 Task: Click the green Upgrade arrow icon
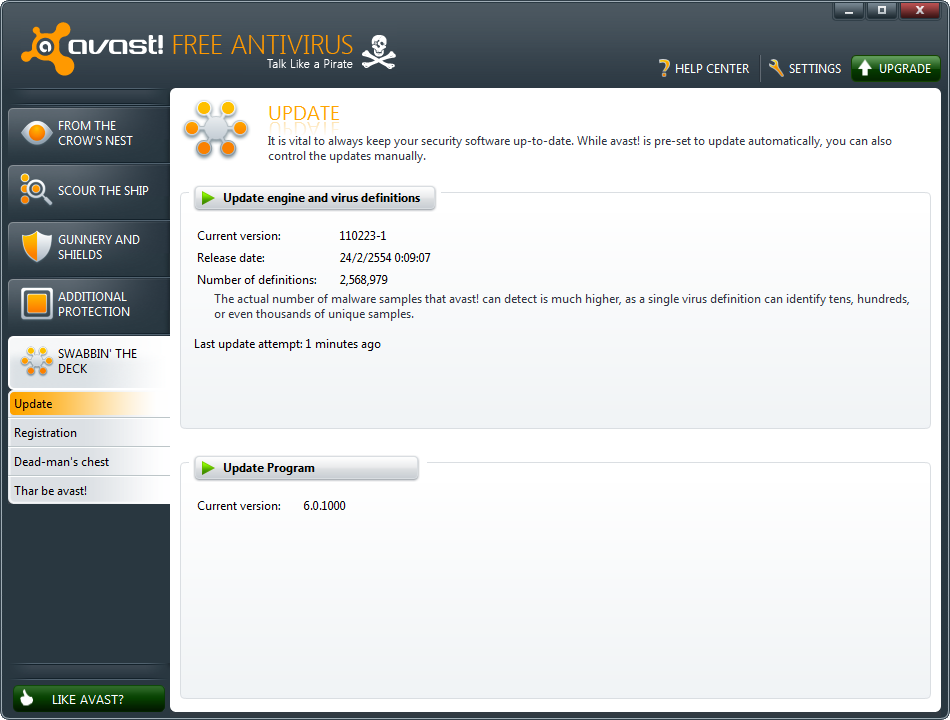point(865,68)
